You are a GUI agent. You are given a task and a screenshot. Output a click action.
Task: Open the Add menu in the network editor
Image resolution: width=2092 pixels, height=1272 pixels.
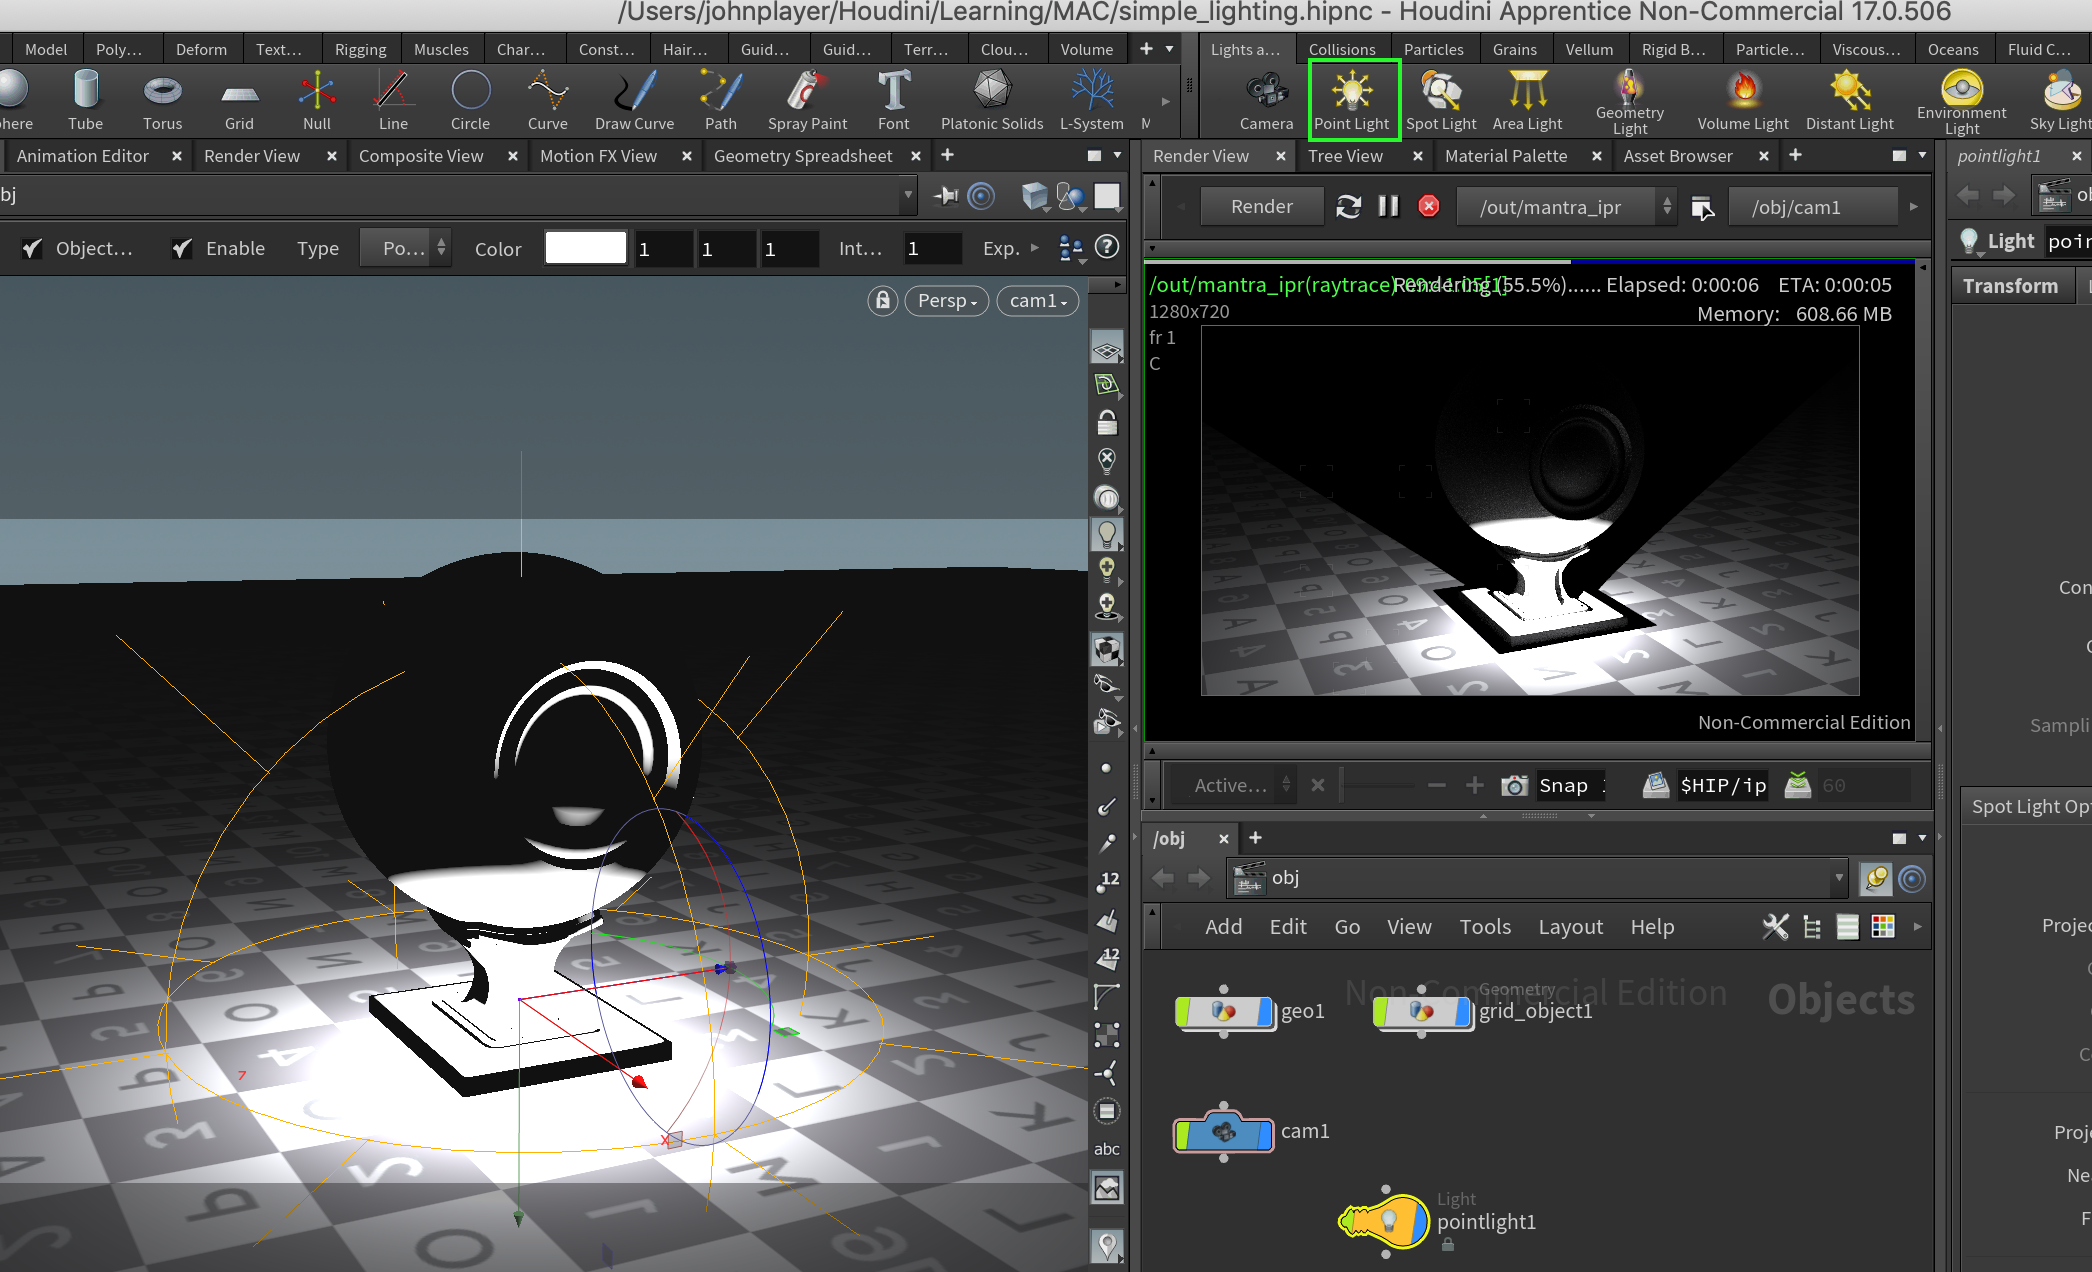(1223, 927)
